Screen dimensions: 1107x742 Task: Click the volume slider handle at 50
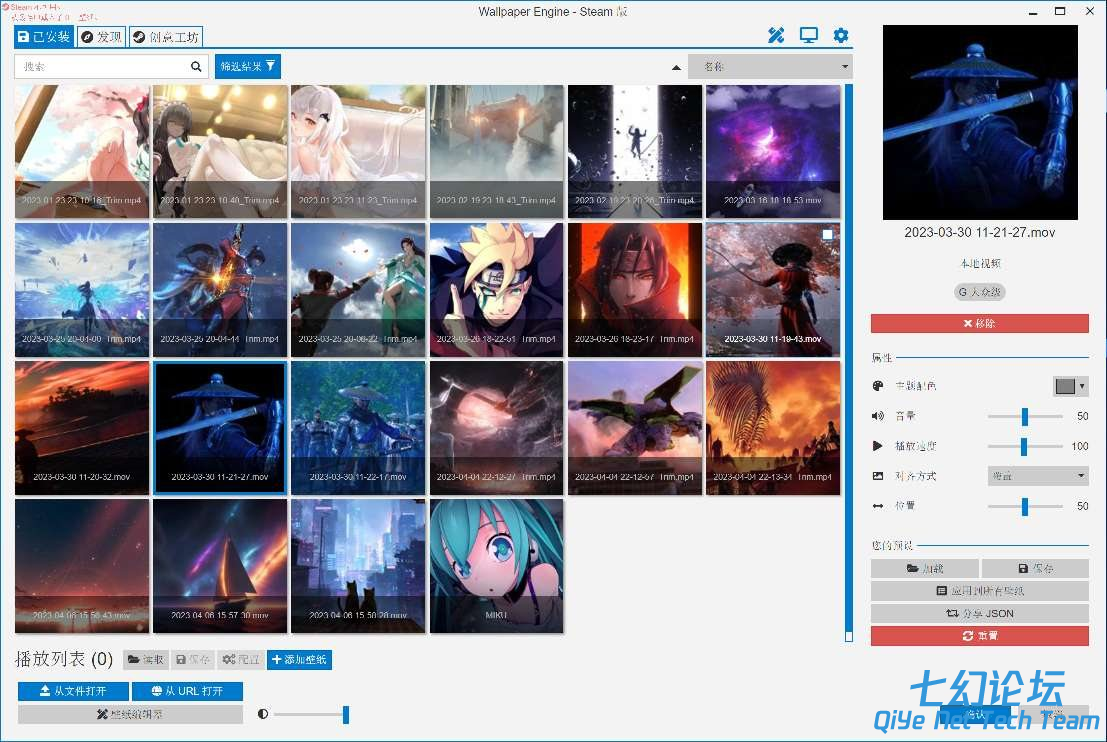[1024, 416]
